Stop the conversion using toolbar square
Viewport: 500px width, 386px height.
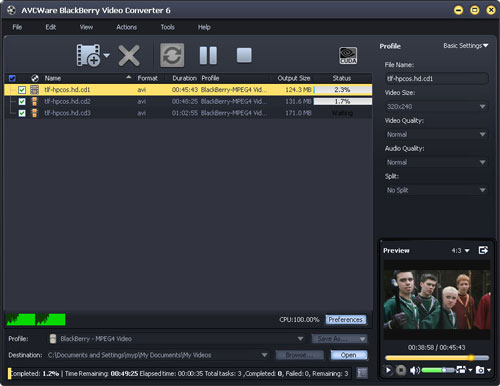(244, 55)
